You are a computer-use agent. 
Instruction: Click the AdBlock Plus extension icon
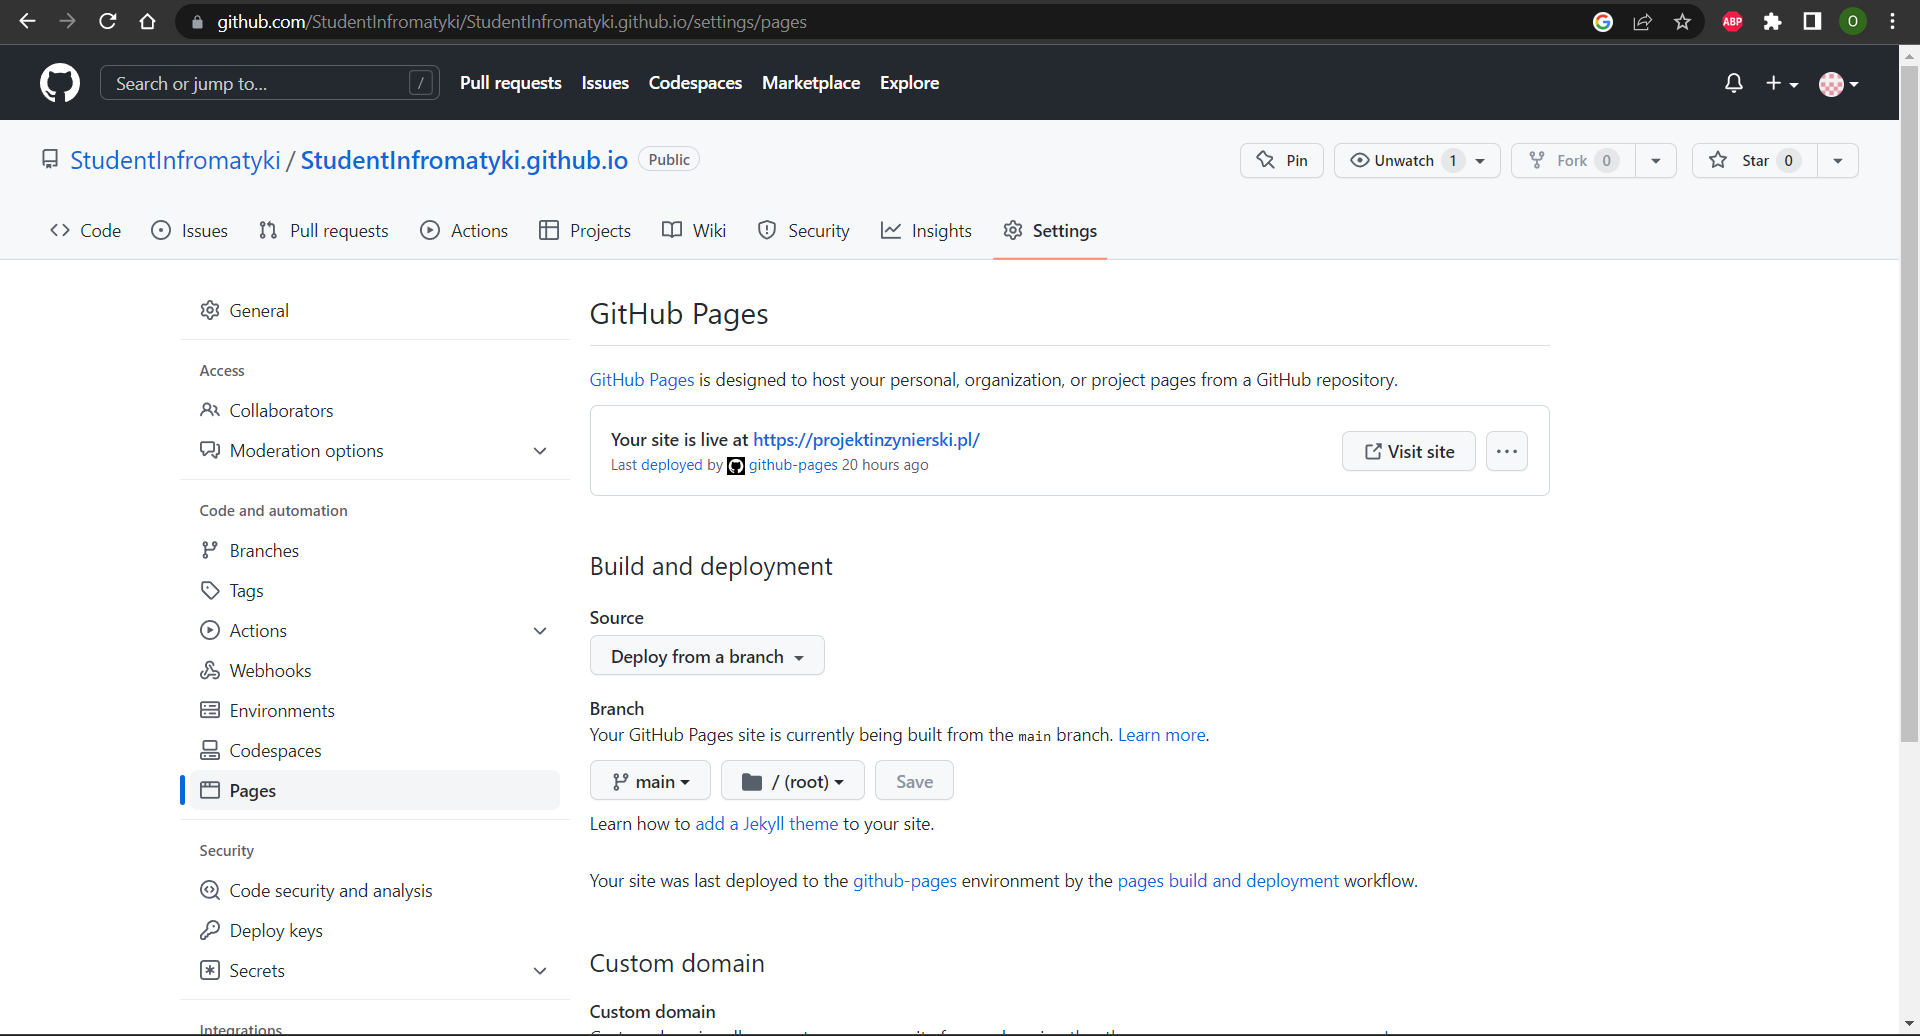coord(1733,22)
